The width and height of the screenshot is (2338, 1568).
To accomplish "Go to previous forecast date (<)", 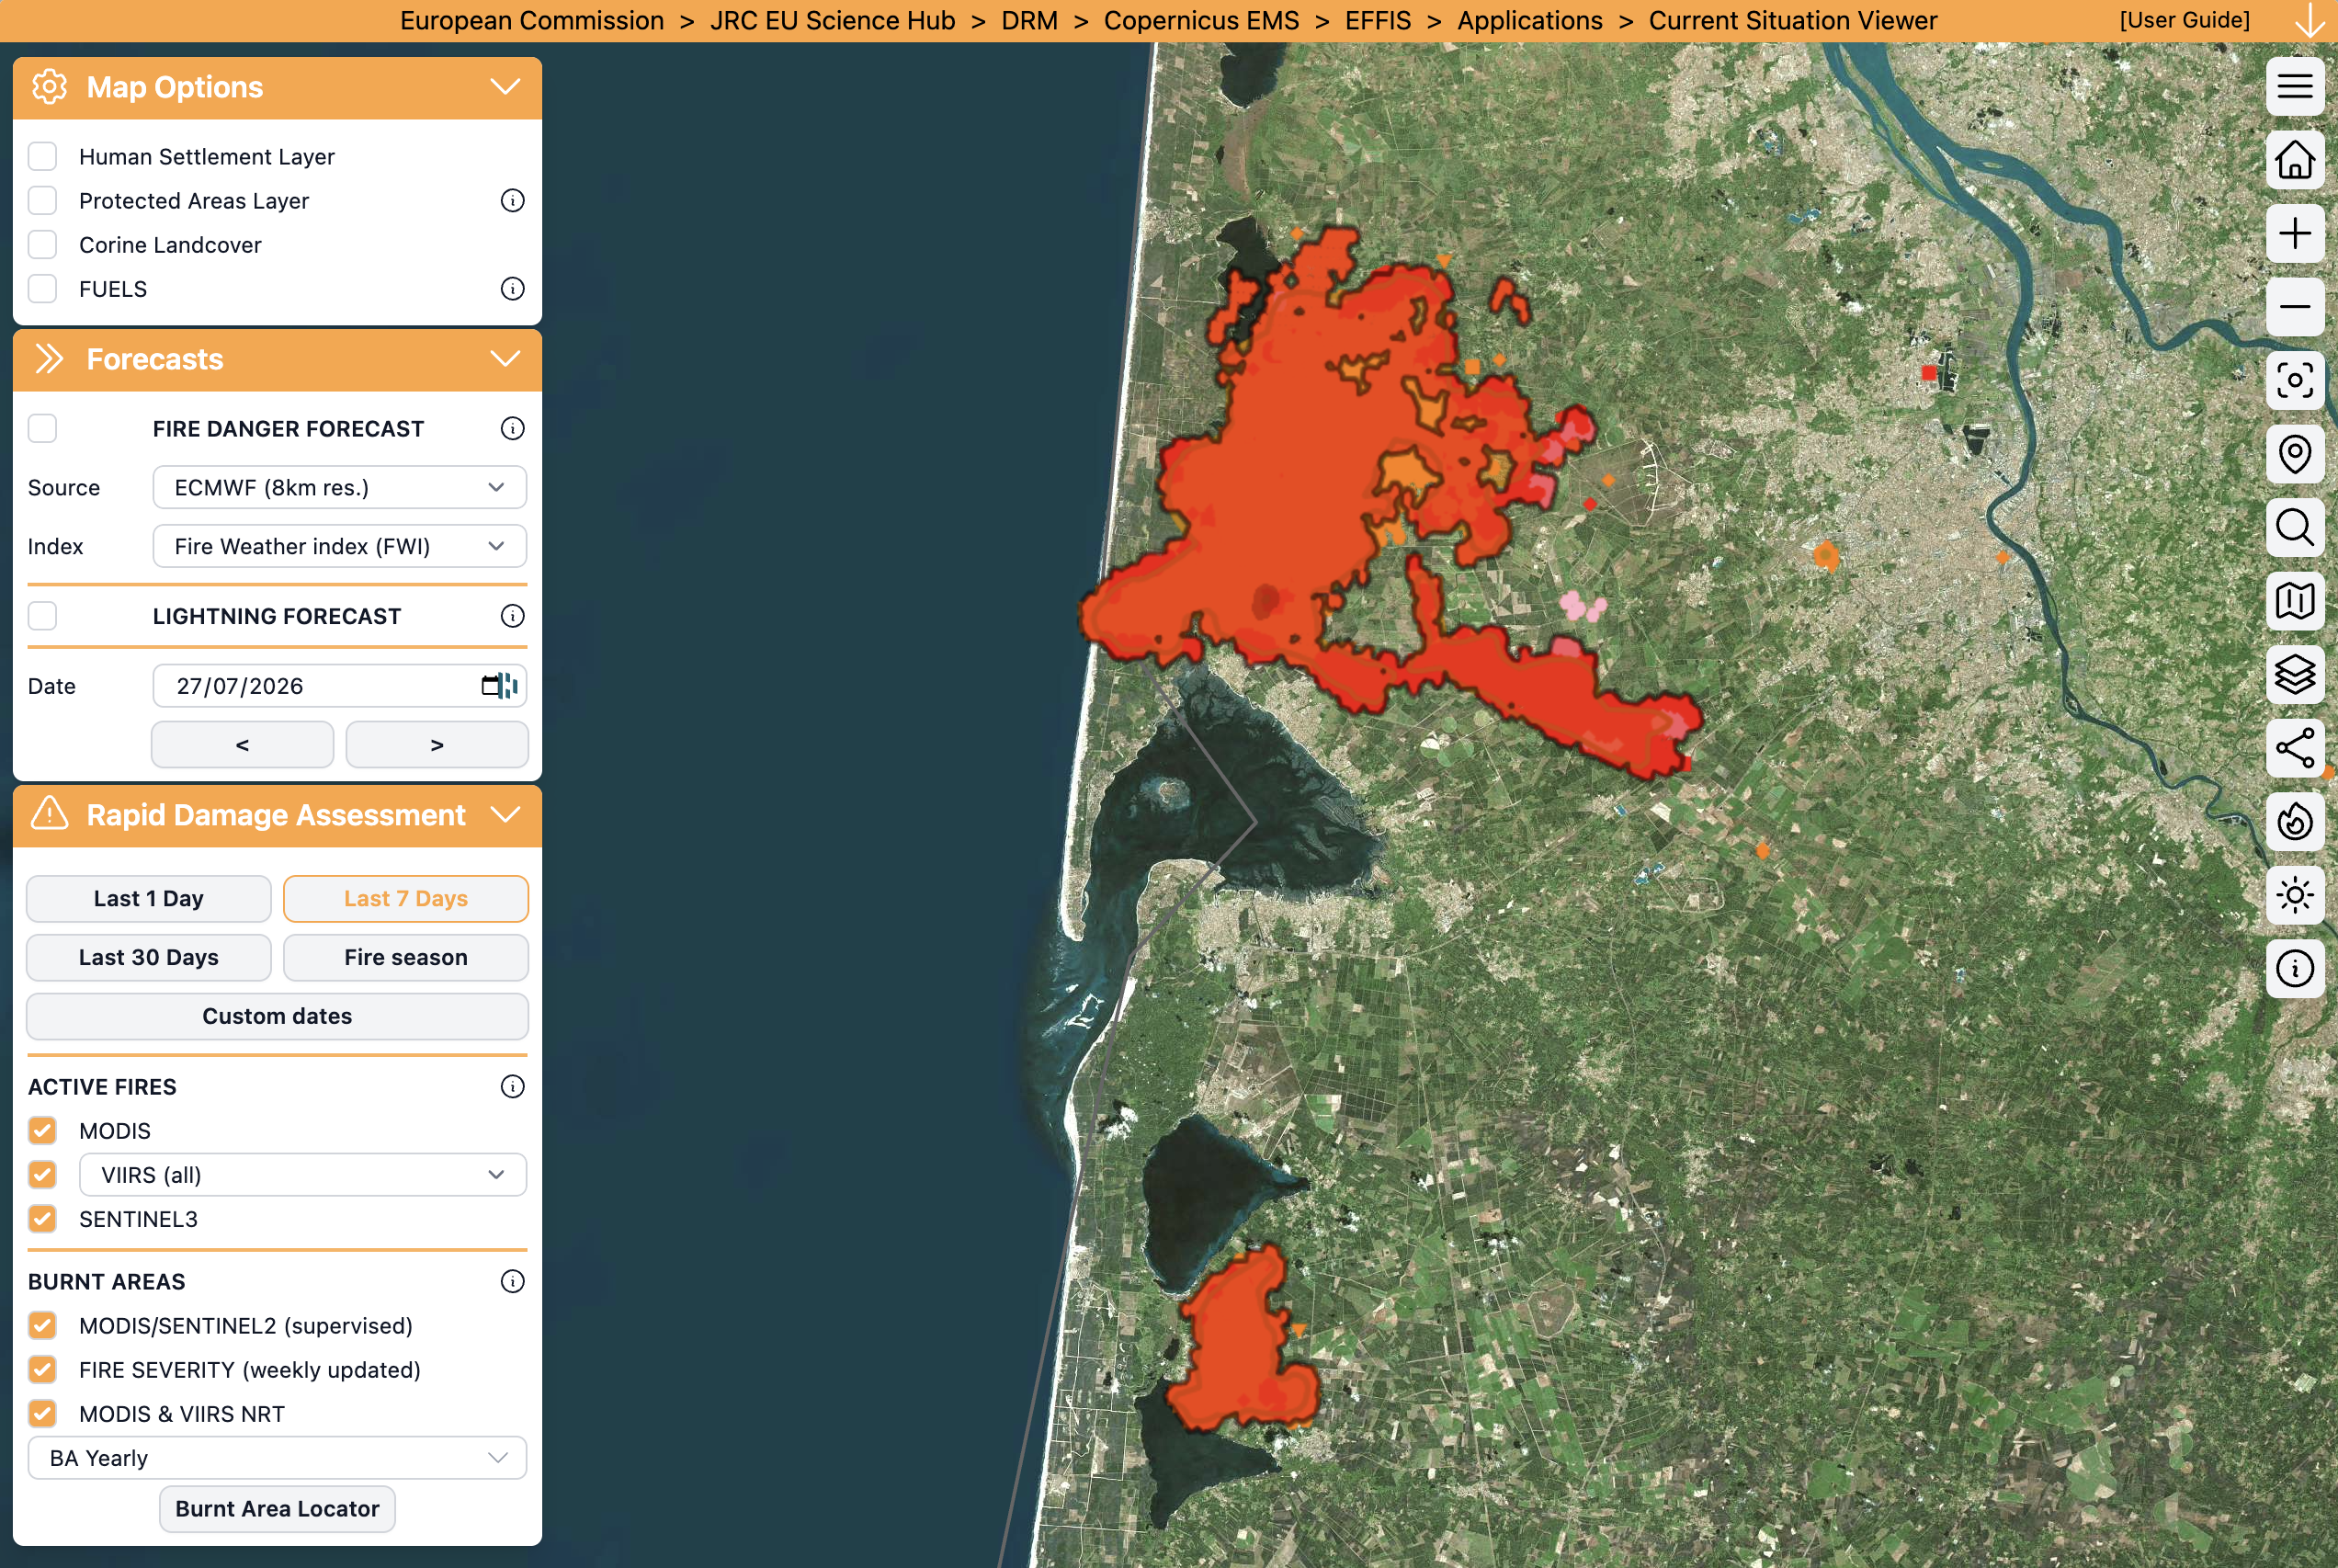I will click(242, 745).
